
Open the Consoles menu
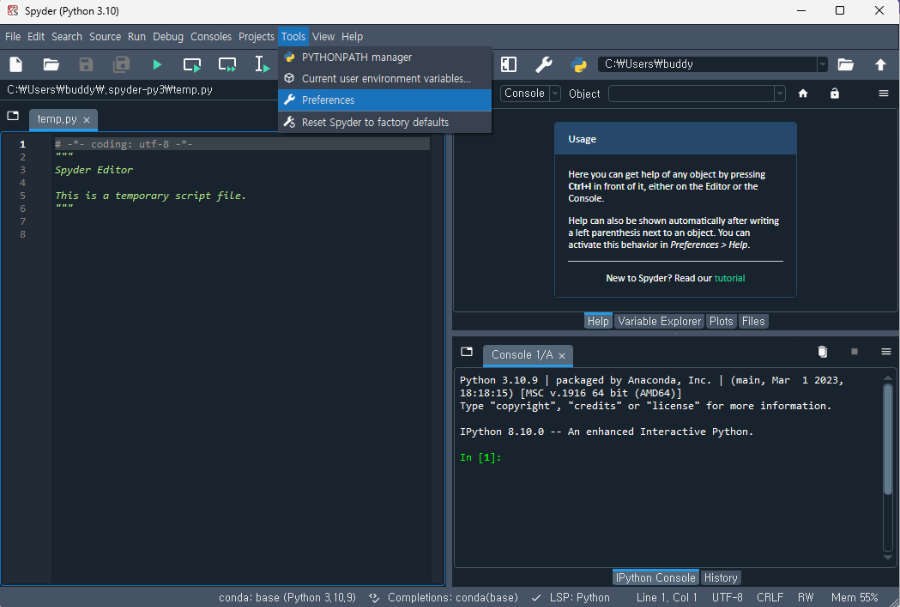[x=211, y=37]
